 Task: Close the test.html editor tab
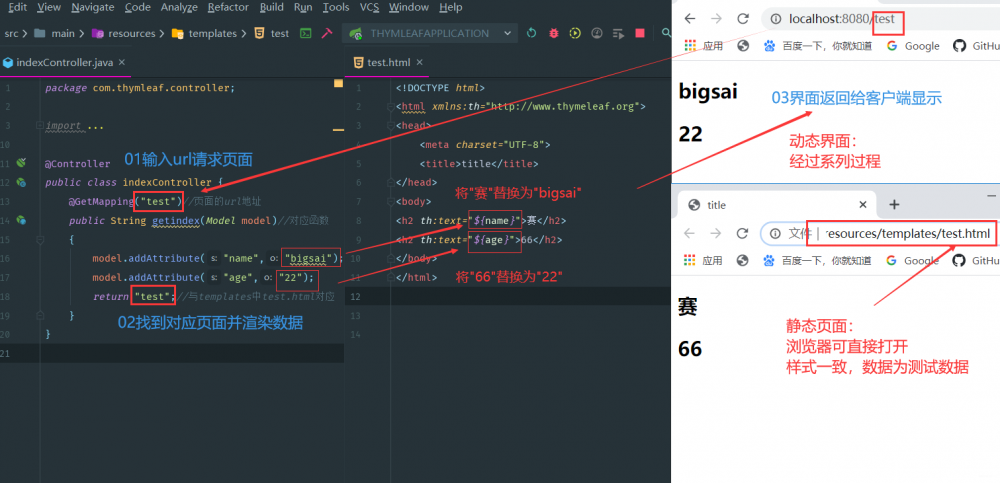click(x=419, y=62)
